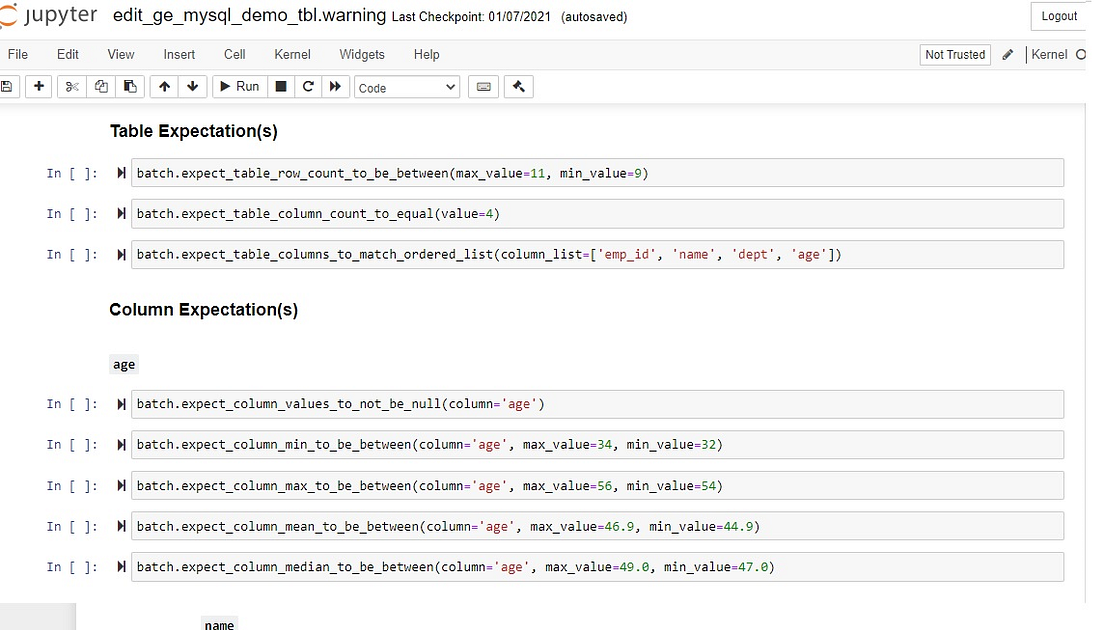Run the expect_table_row_count_to_be_between cell icon
The image size is (1104, 630).
[x=121, y=173]
